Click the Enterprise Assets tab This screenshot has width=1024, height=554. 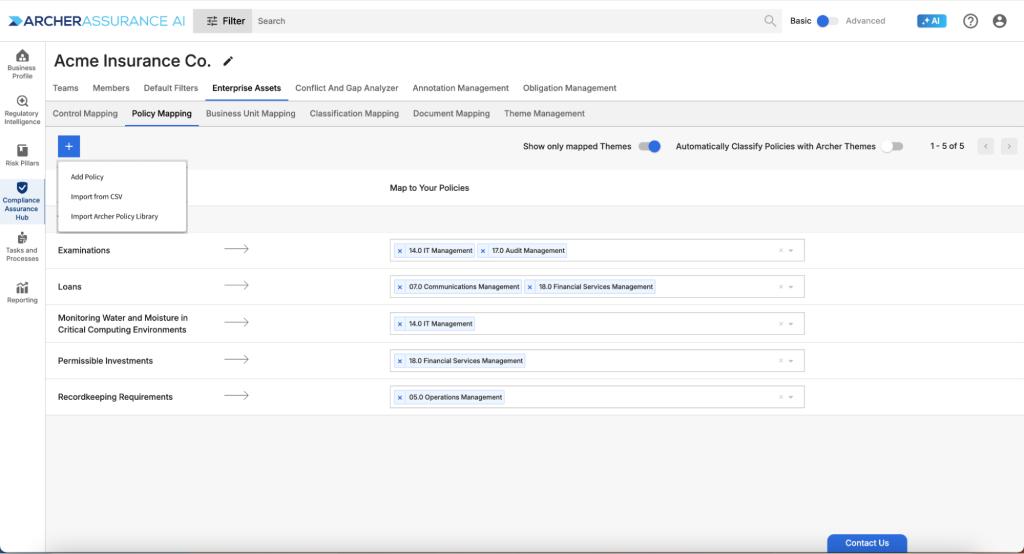click(246, 88)
